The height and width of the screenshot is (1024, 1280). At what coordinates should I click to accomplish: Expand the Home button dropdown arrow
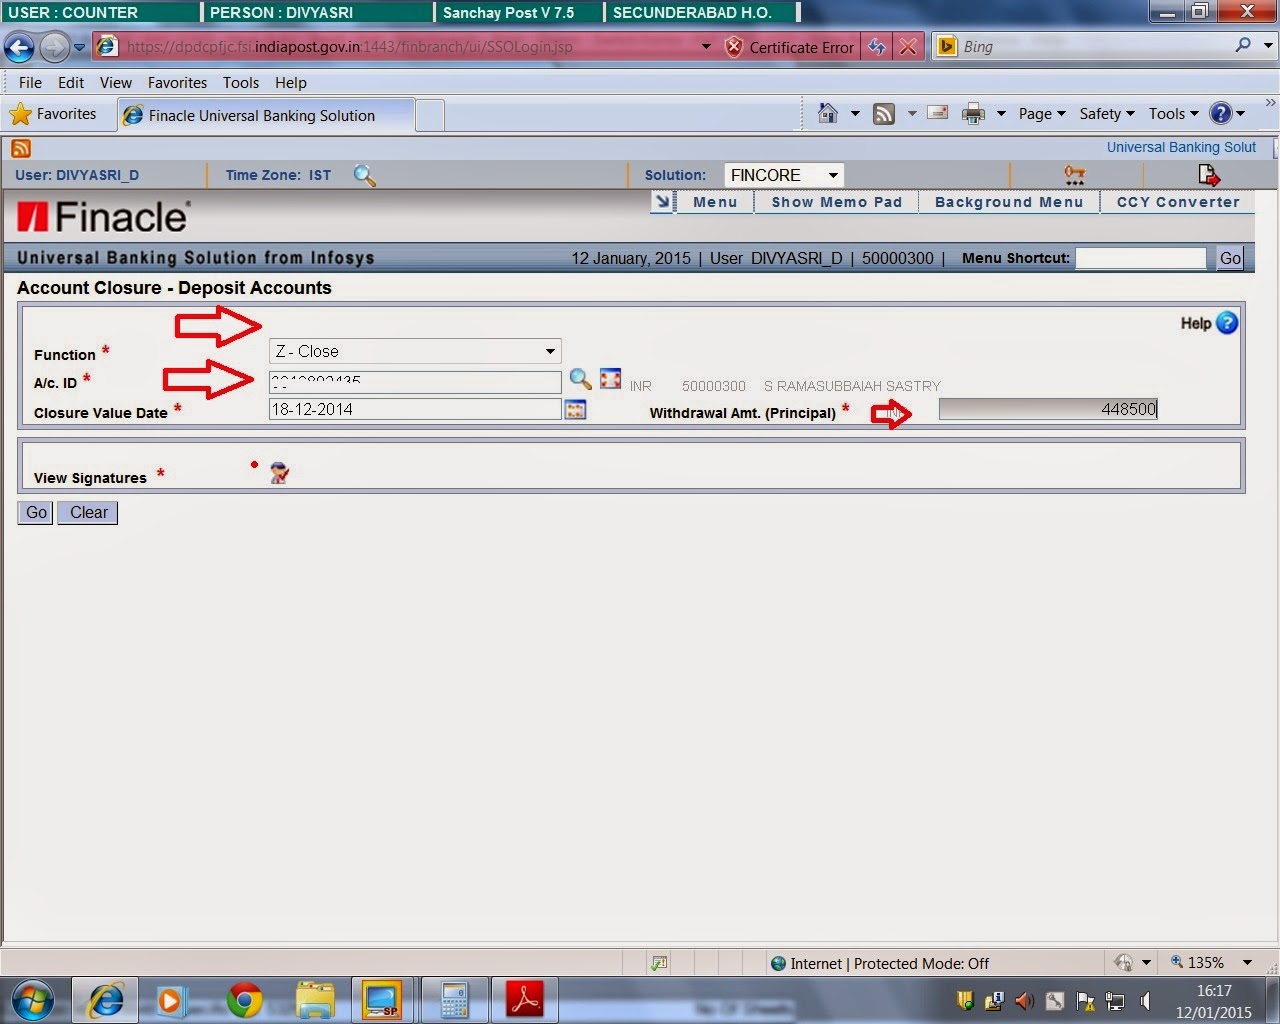(x=855, y=114)
